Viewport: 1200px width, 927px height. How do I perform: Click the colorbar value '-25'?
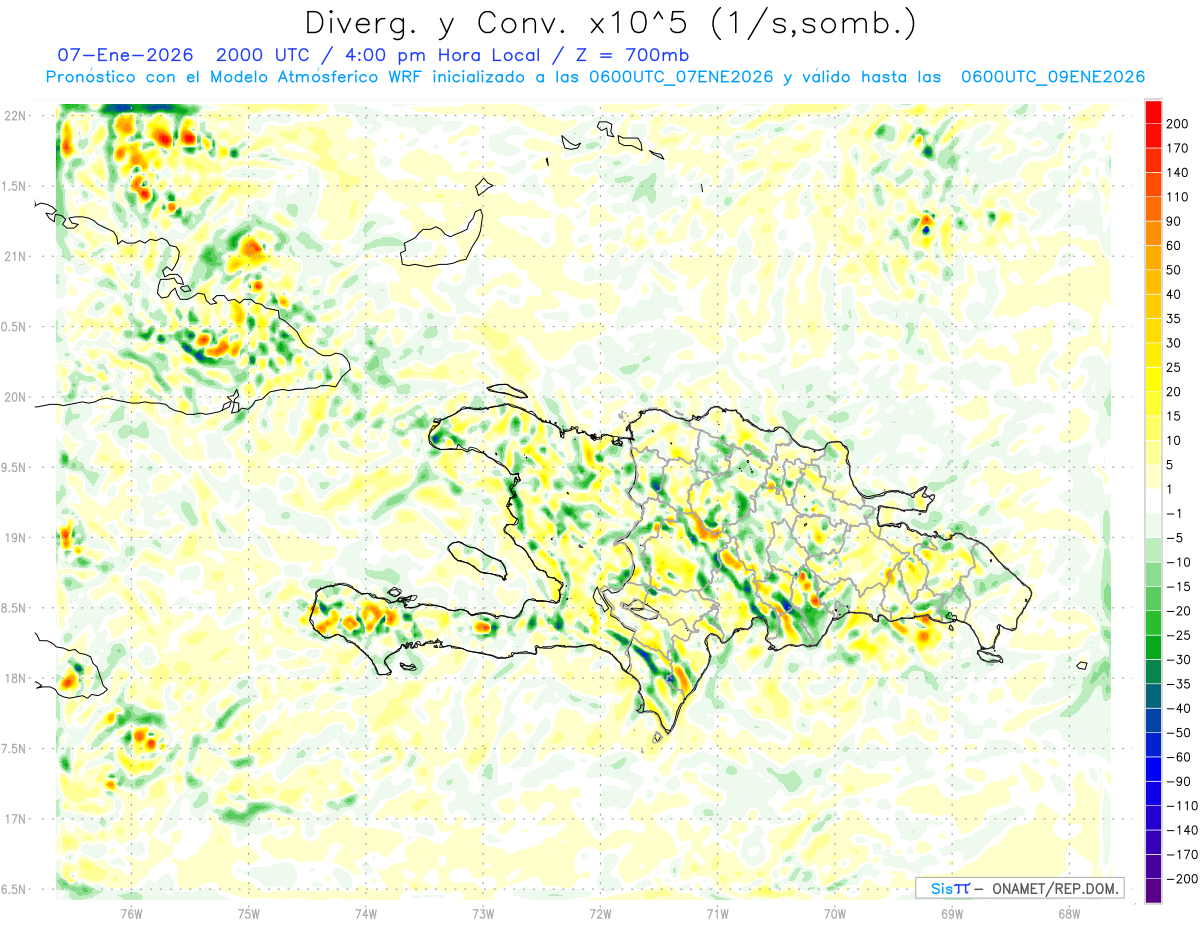tap(1179, 635)
